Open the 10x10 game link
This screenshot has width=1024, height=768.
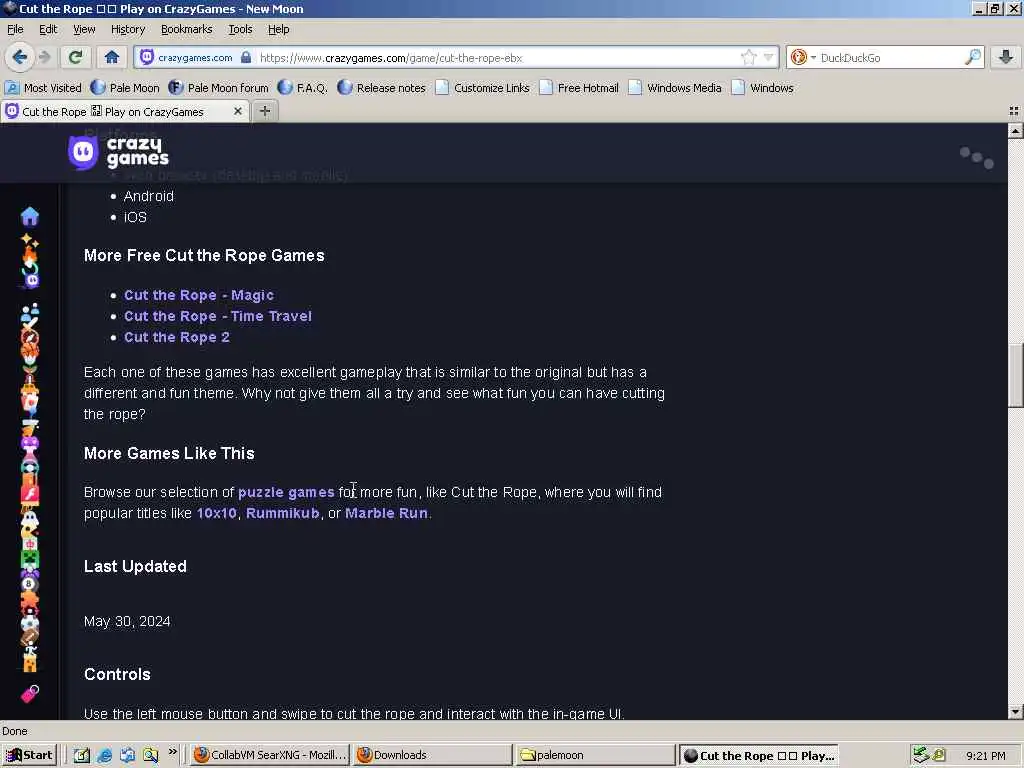(x=217, y=513)
